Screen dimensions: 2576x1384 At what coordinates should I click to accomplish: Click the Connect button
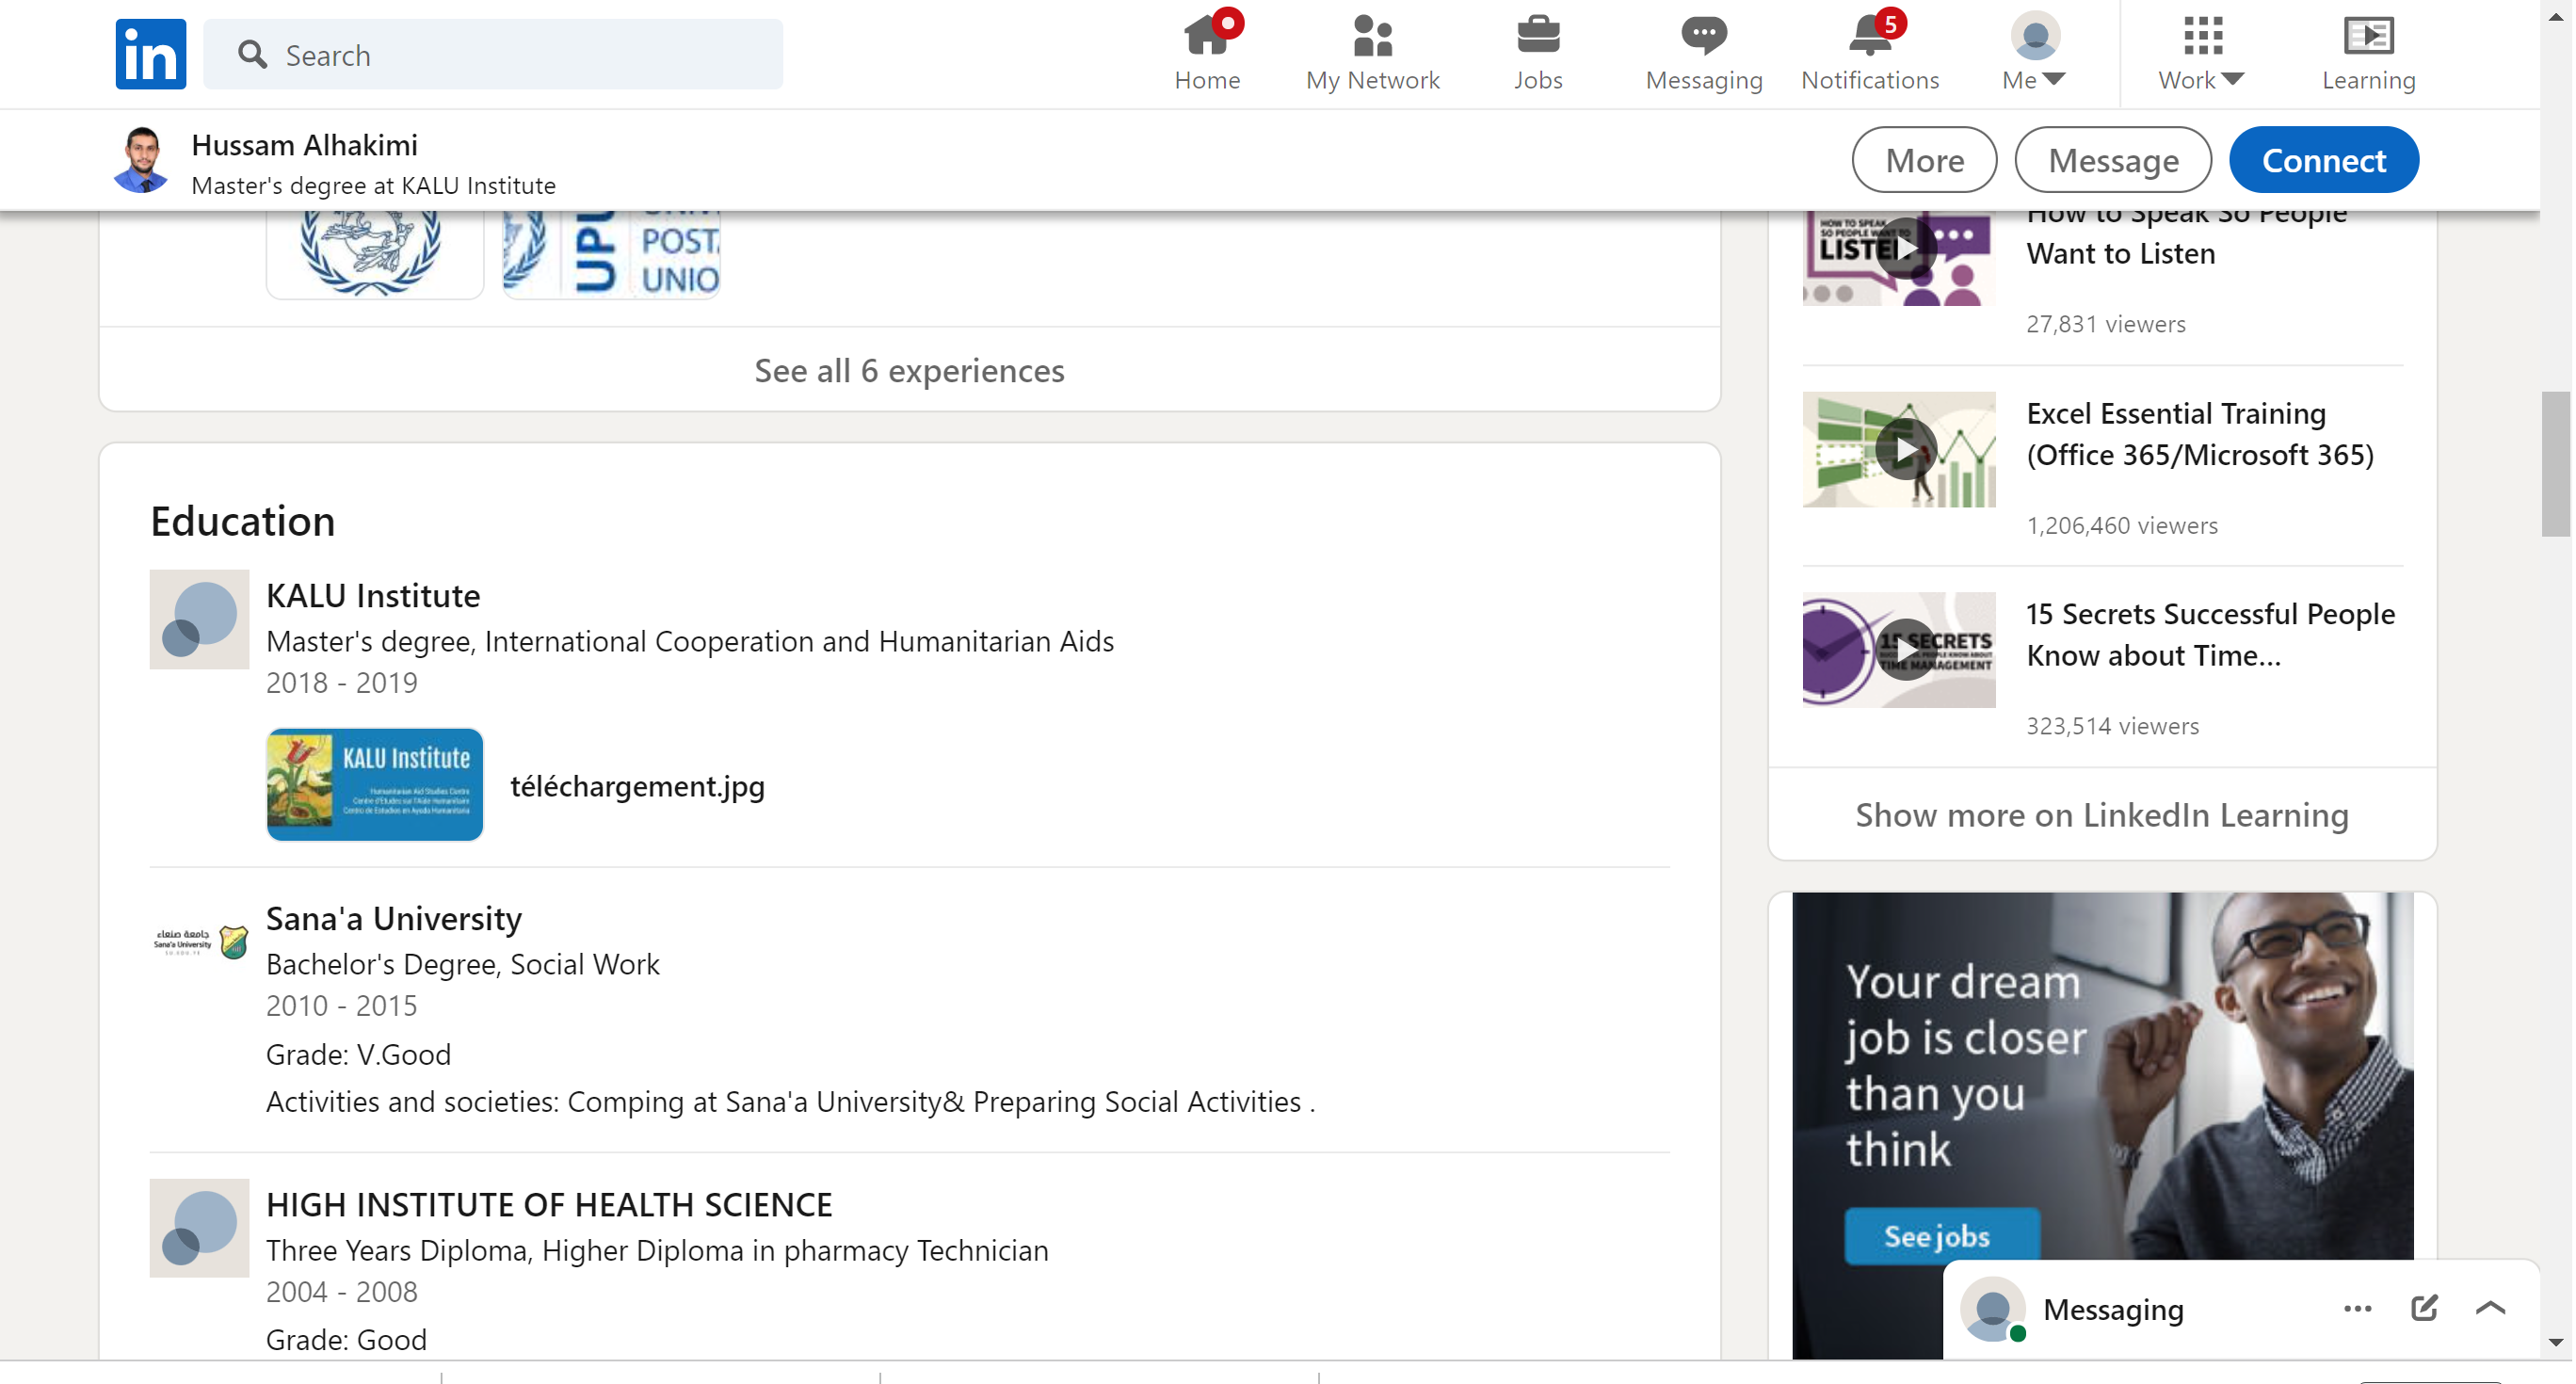point(2322,160)
